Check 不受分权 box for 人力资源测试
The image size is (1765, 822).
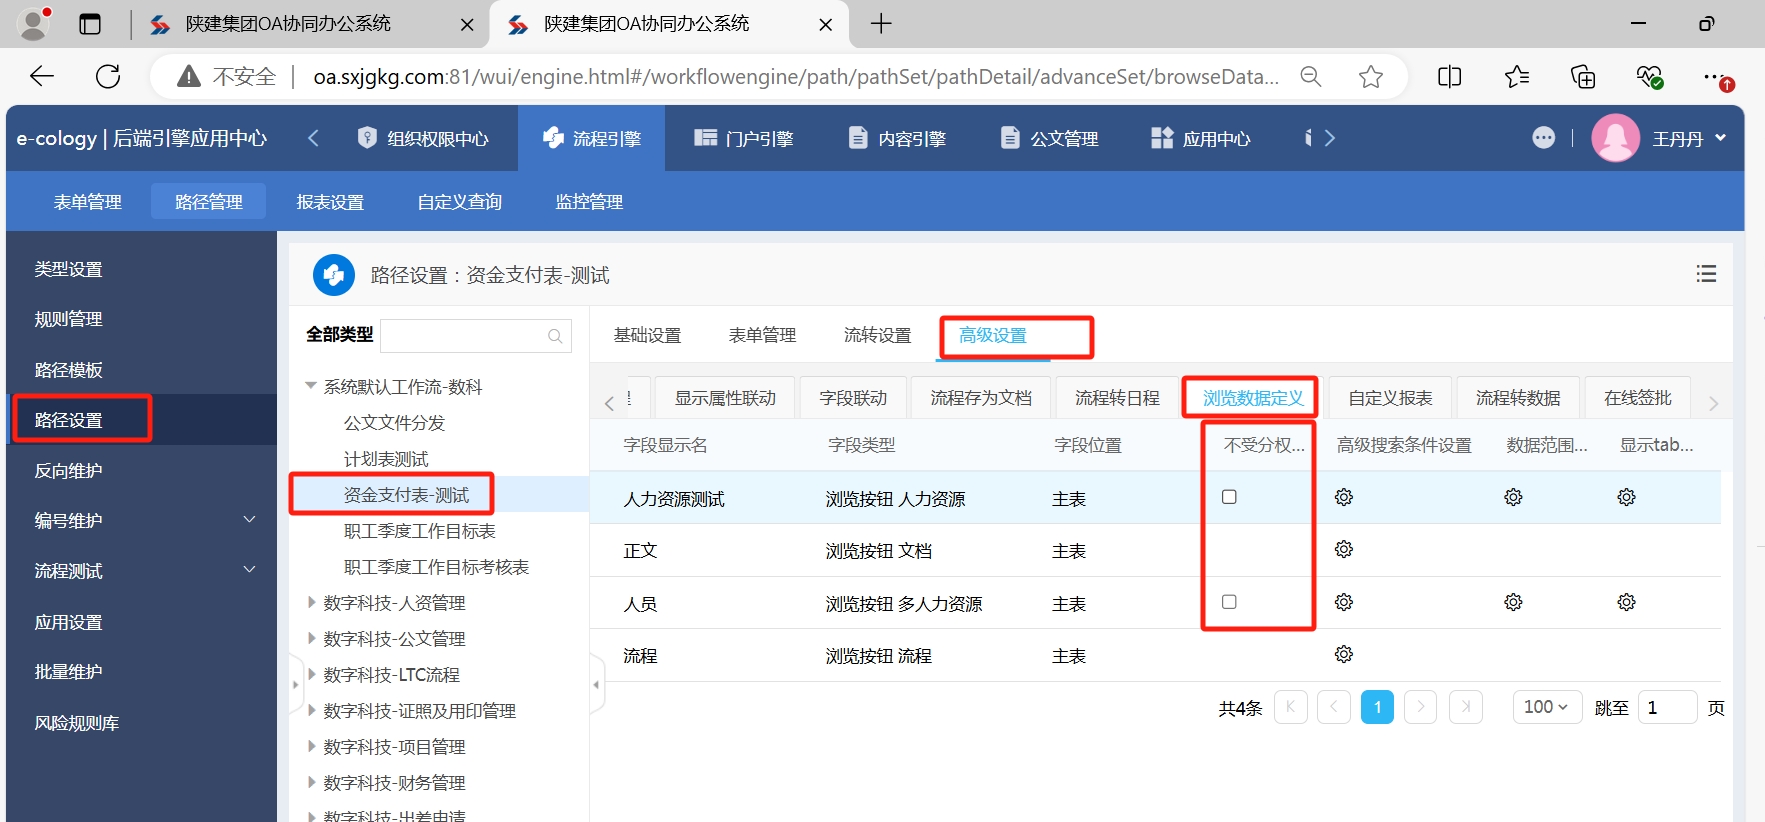[x=1229, y=497]
